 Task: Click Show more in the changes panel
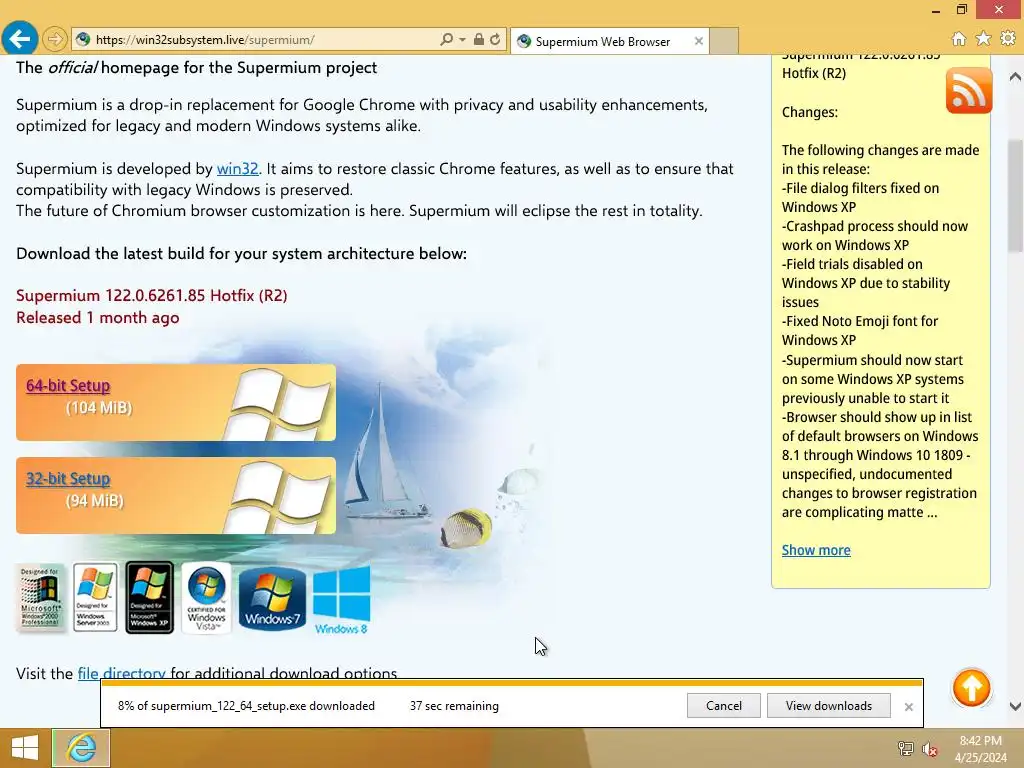click(816, 550)
